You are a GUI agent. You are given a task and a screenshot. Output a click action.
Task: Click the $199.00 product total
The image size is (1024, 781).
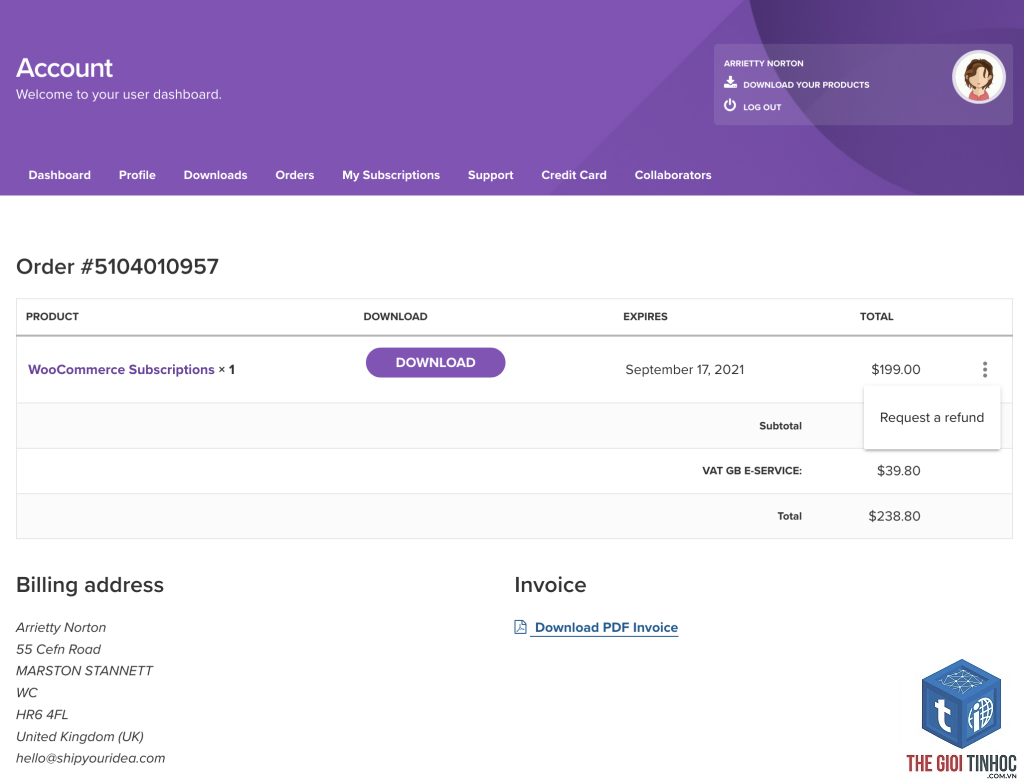coord(895,370)
